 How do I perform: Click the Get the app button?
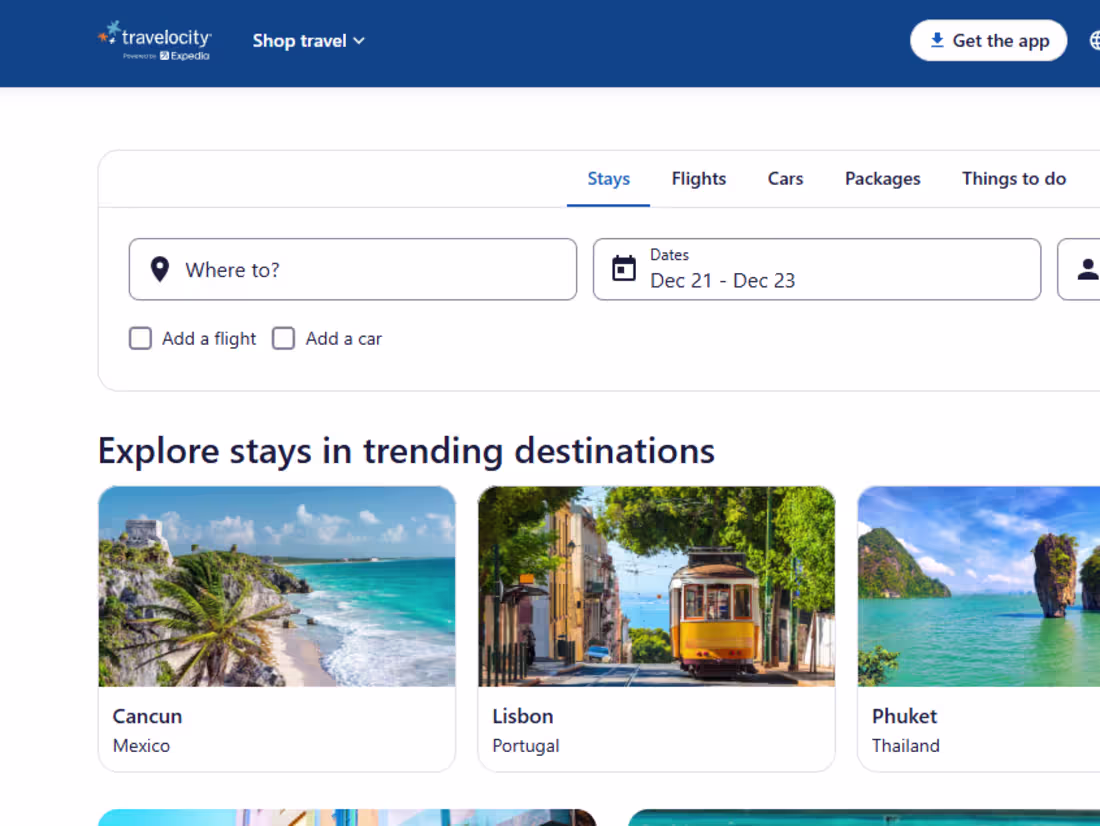pyautogui.click(x=988, y=40)
